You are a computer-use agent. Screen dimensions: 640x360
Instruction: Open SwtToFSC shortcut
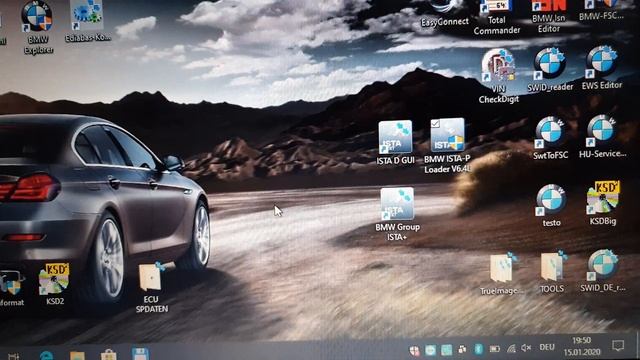click(x=550, y=138)
